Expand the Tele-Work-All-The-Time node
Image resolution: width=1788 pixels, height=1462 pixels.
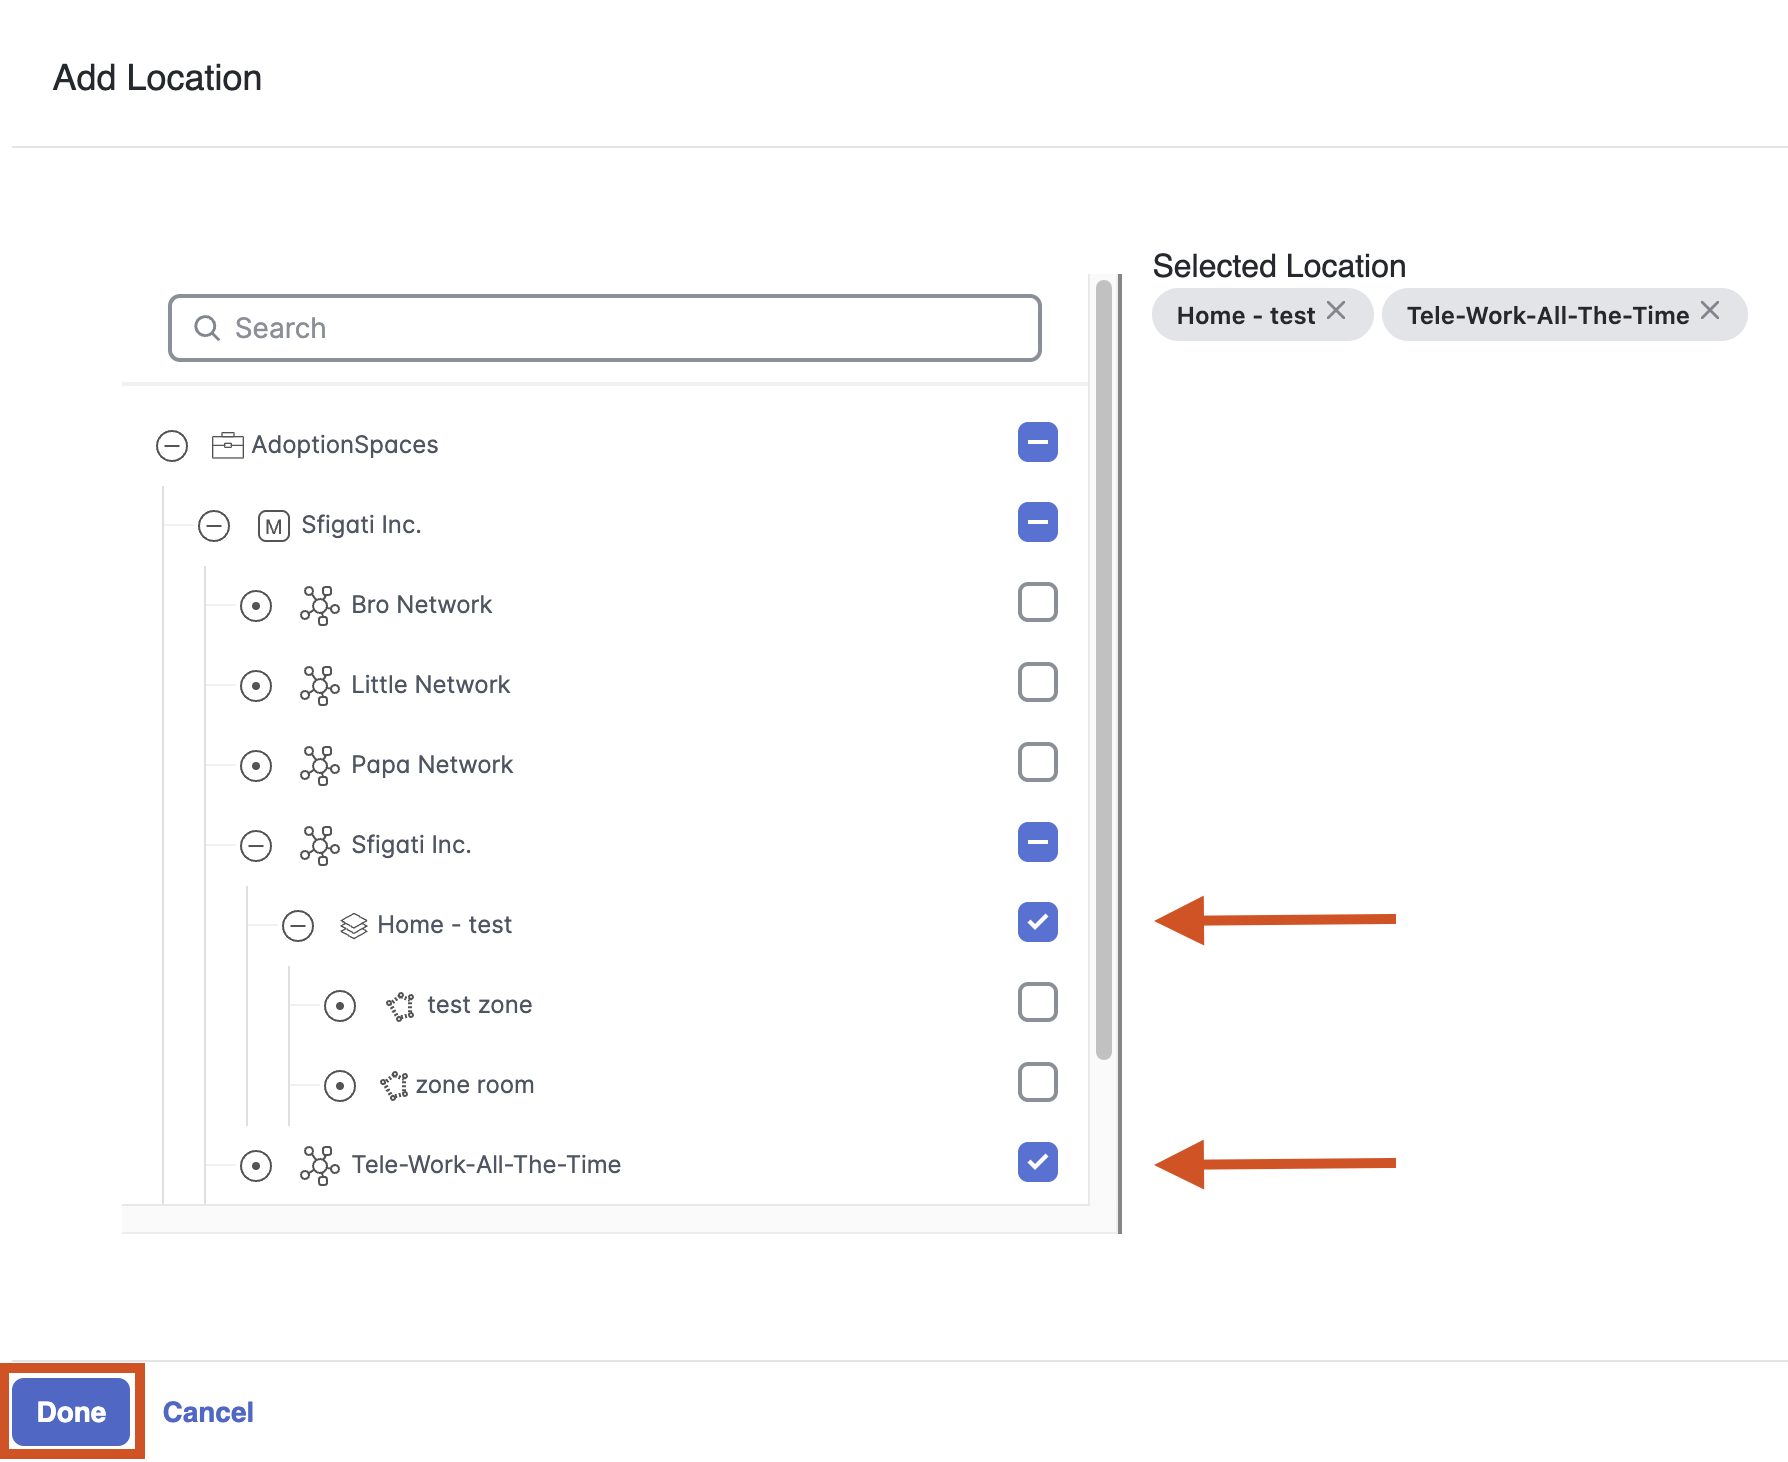coord(256,1166)
